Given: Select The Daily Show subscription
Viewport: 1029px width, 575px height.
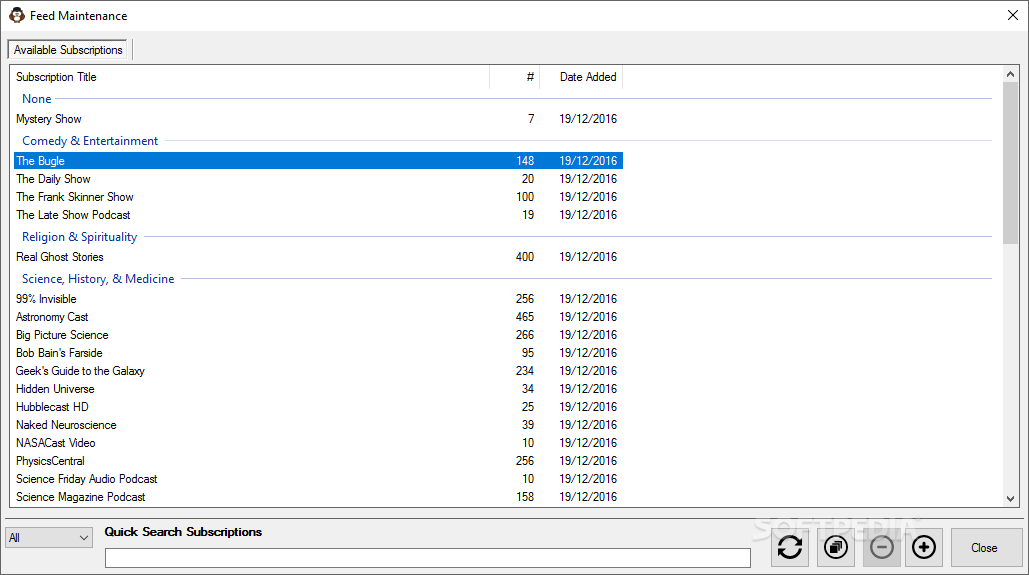Looking at the screenshot, I should click(318, 179).
